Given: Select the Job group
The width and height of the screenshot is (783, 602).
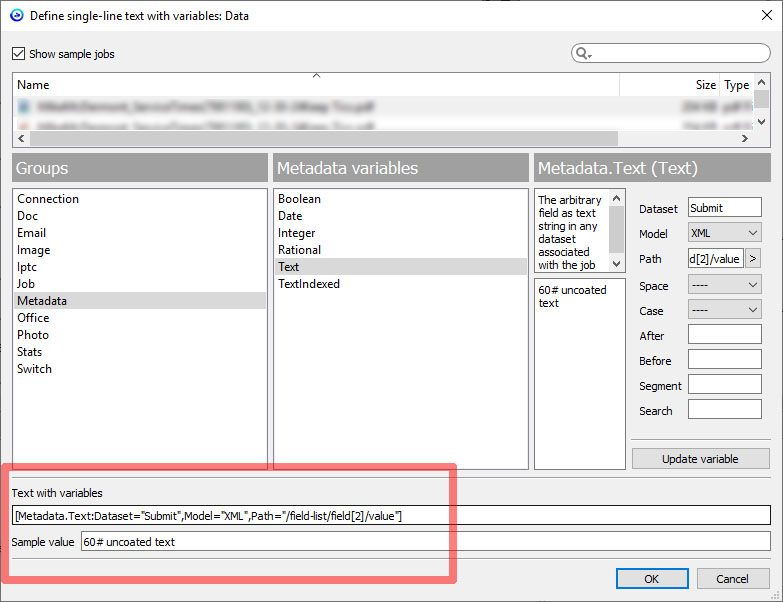Looking at the screenshot, I should click(26, 284).
